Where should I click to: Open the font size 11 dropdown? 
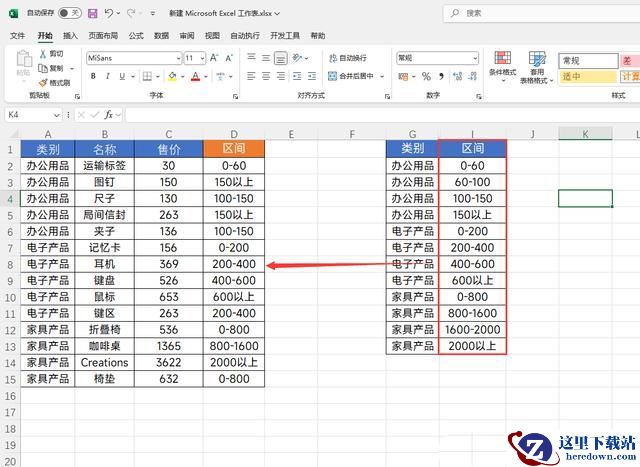click(x=202, y=58)
